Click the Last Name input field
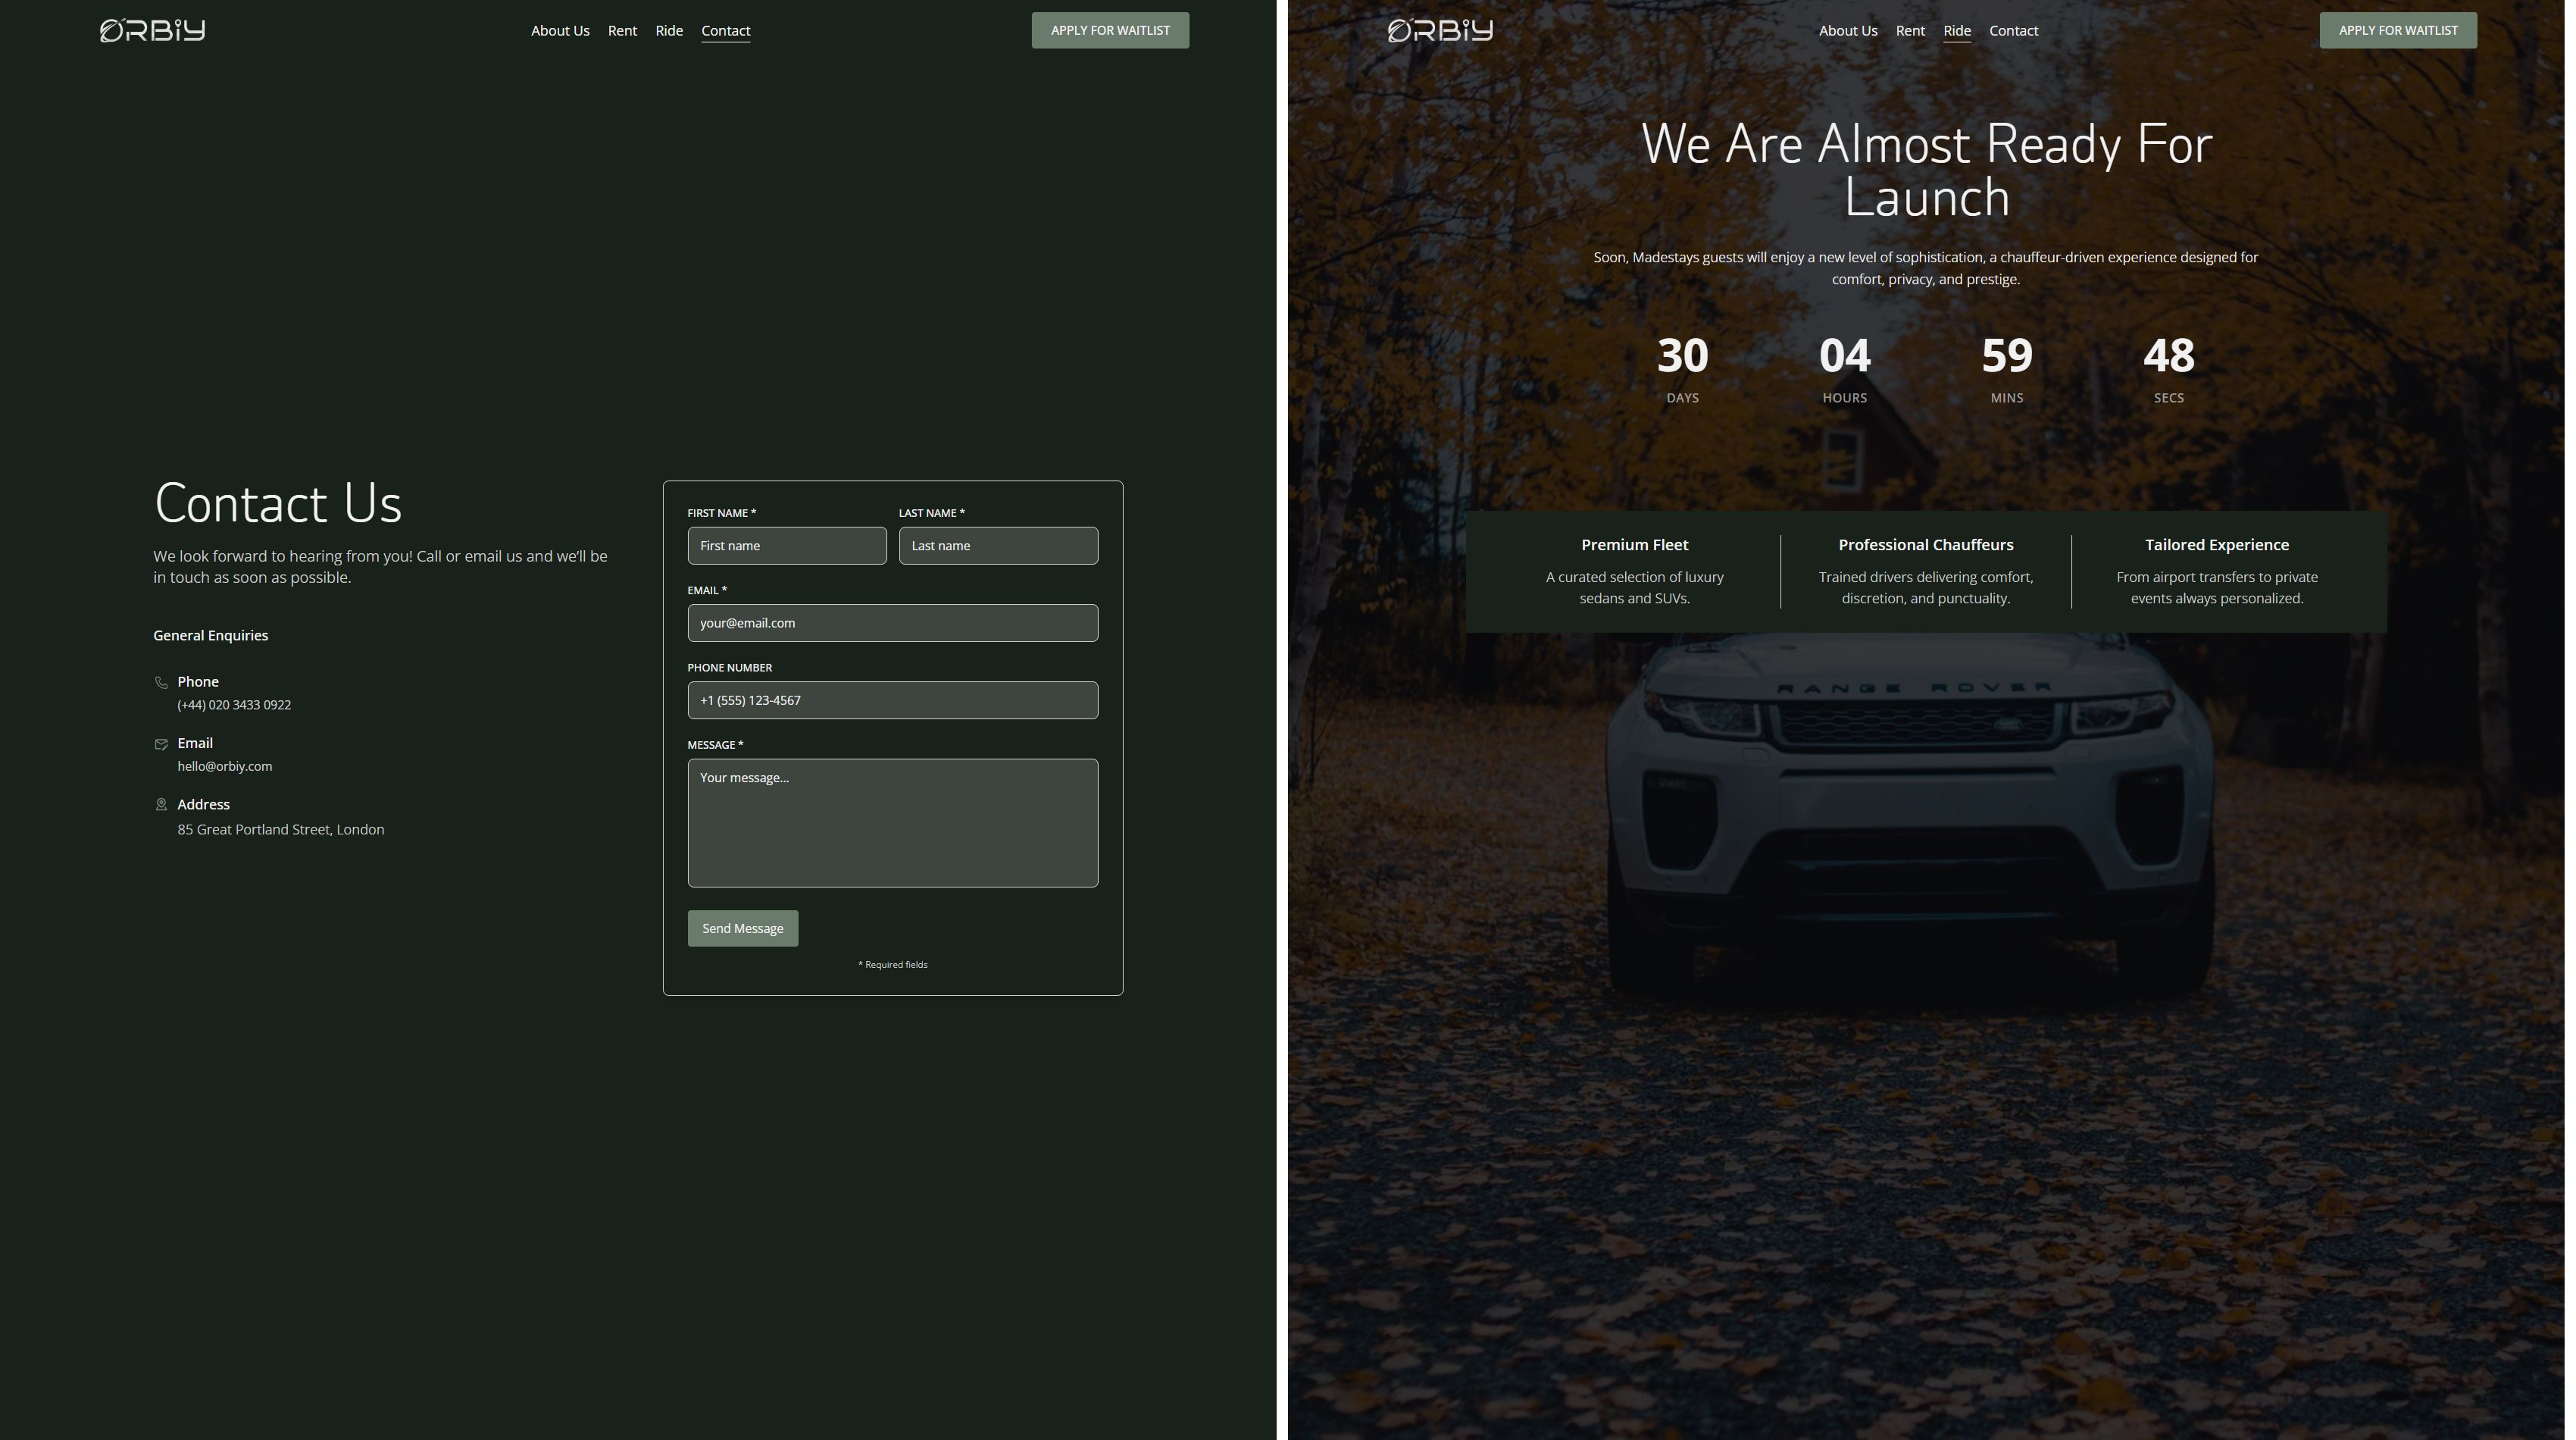The image size is (2576, 1440). [997, 545]
